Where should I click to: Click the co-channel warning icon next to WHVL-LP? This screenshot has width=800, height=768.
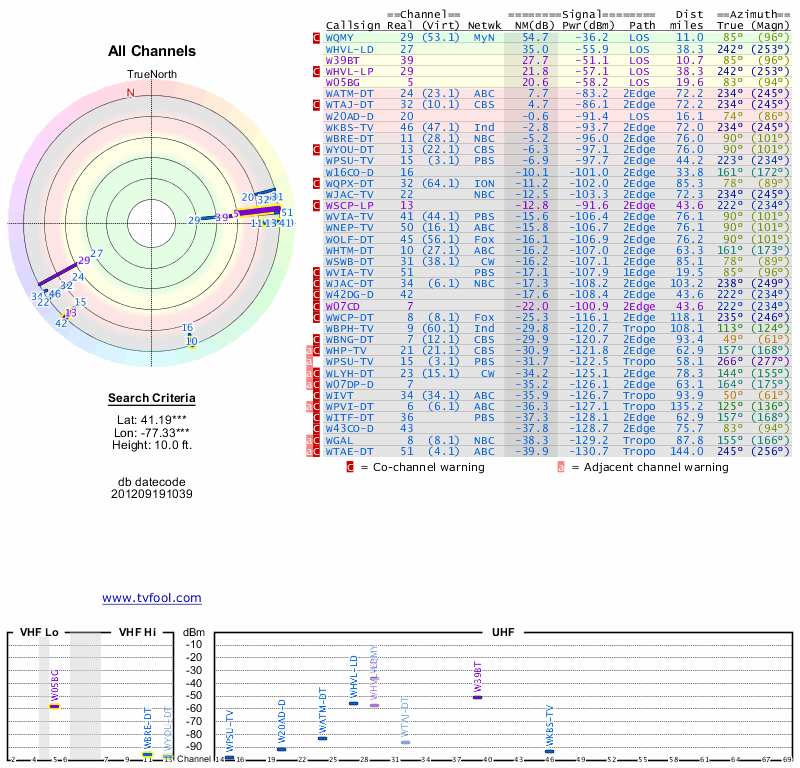(317, 71)
